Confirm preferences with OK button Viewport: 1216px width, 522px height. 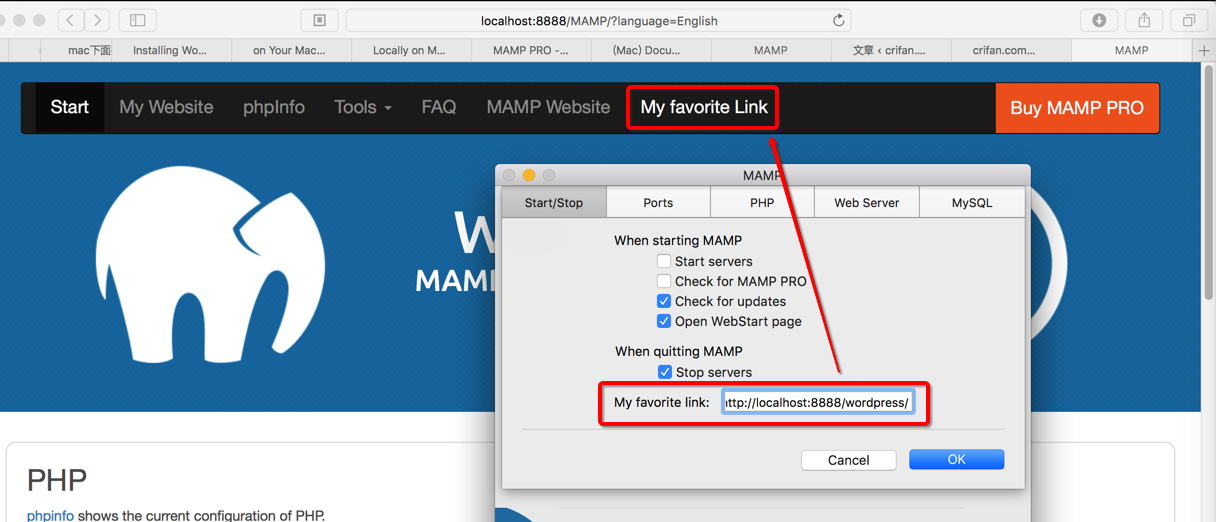(956, 460)
